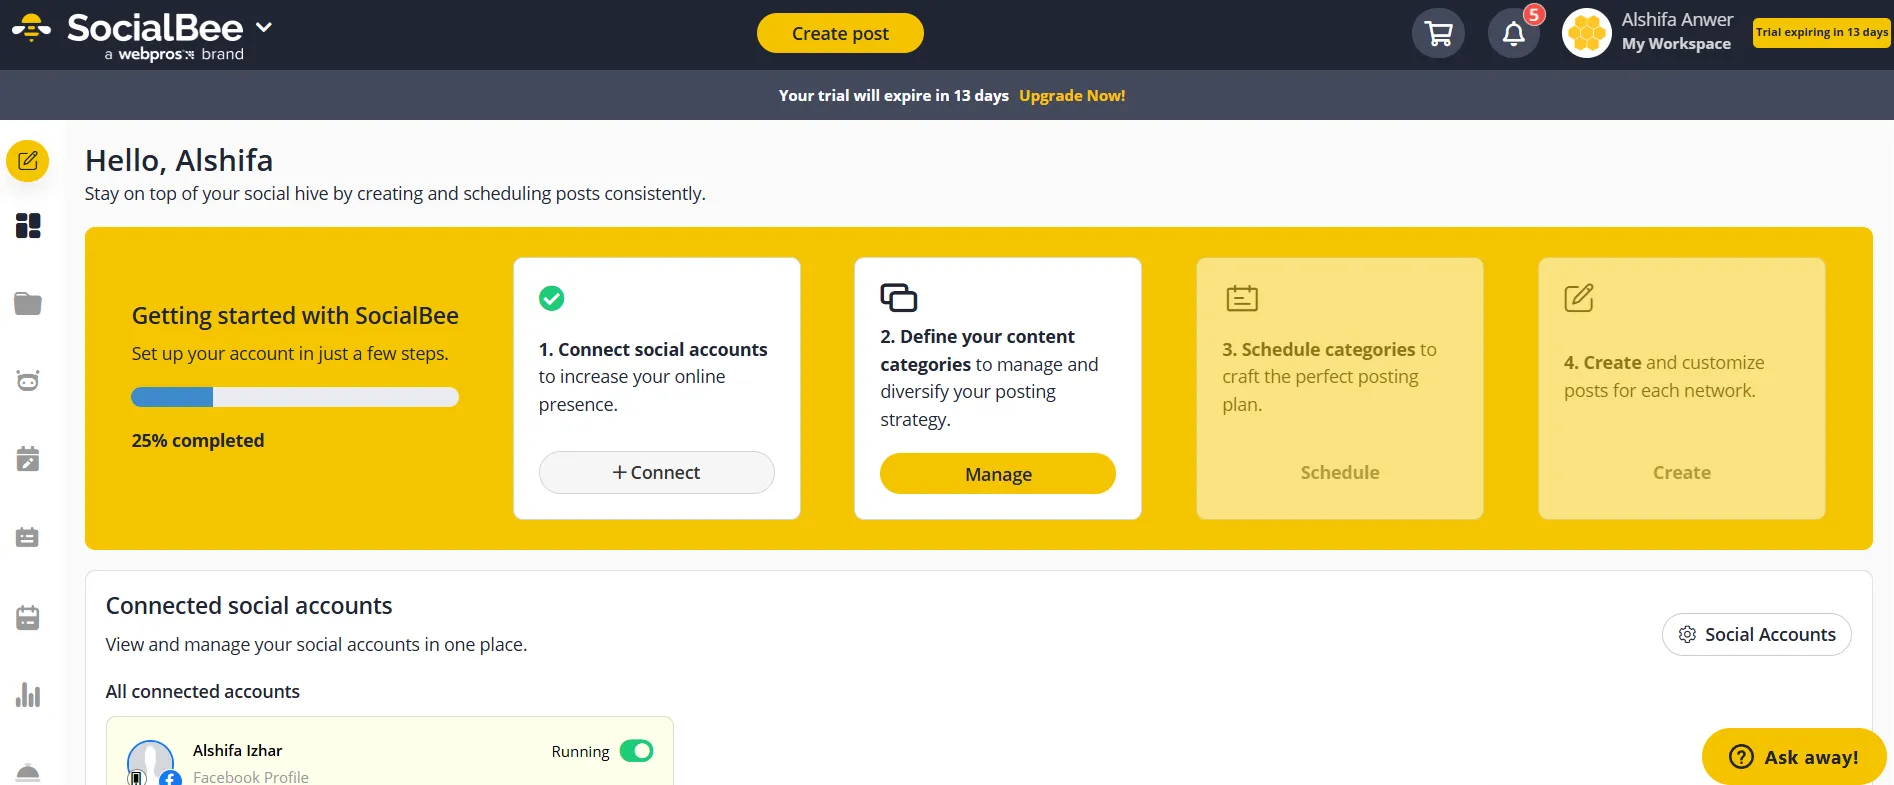Expand the SocialBee logo dropdown chevron
The height and width of the screenshot is (785, 1894).
point(264,27)
